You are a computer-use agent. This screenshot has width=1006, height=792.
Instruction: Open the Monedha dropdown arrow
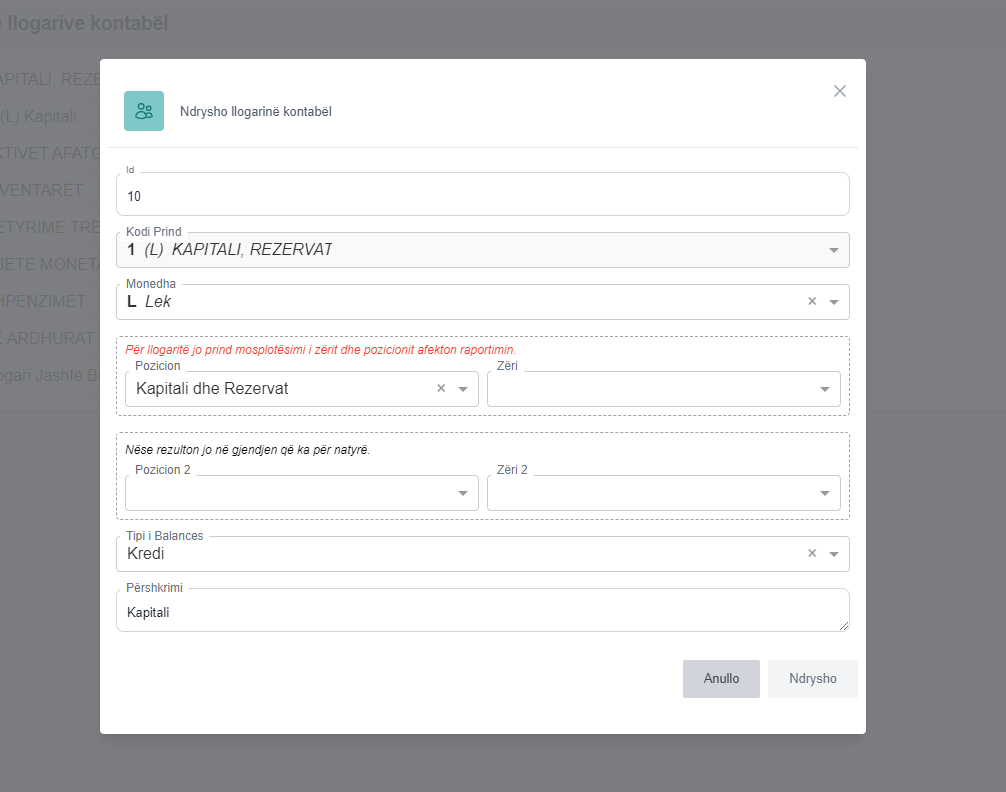[x=834, y=302]
